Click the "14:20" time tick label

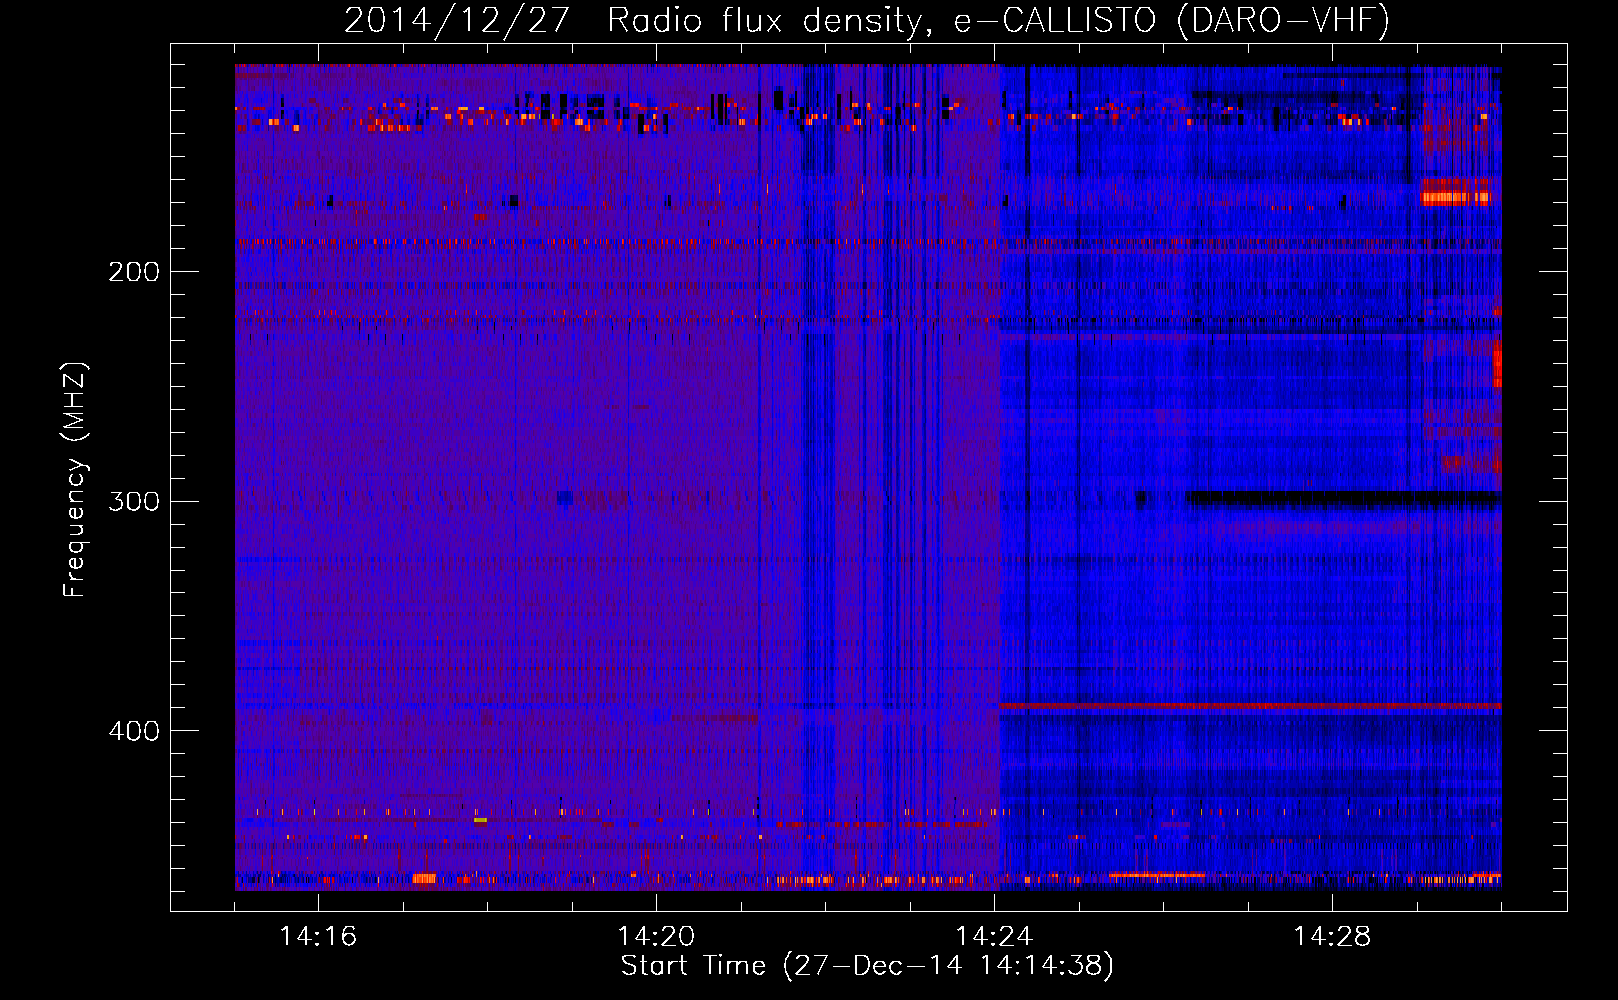coord(656,936)
